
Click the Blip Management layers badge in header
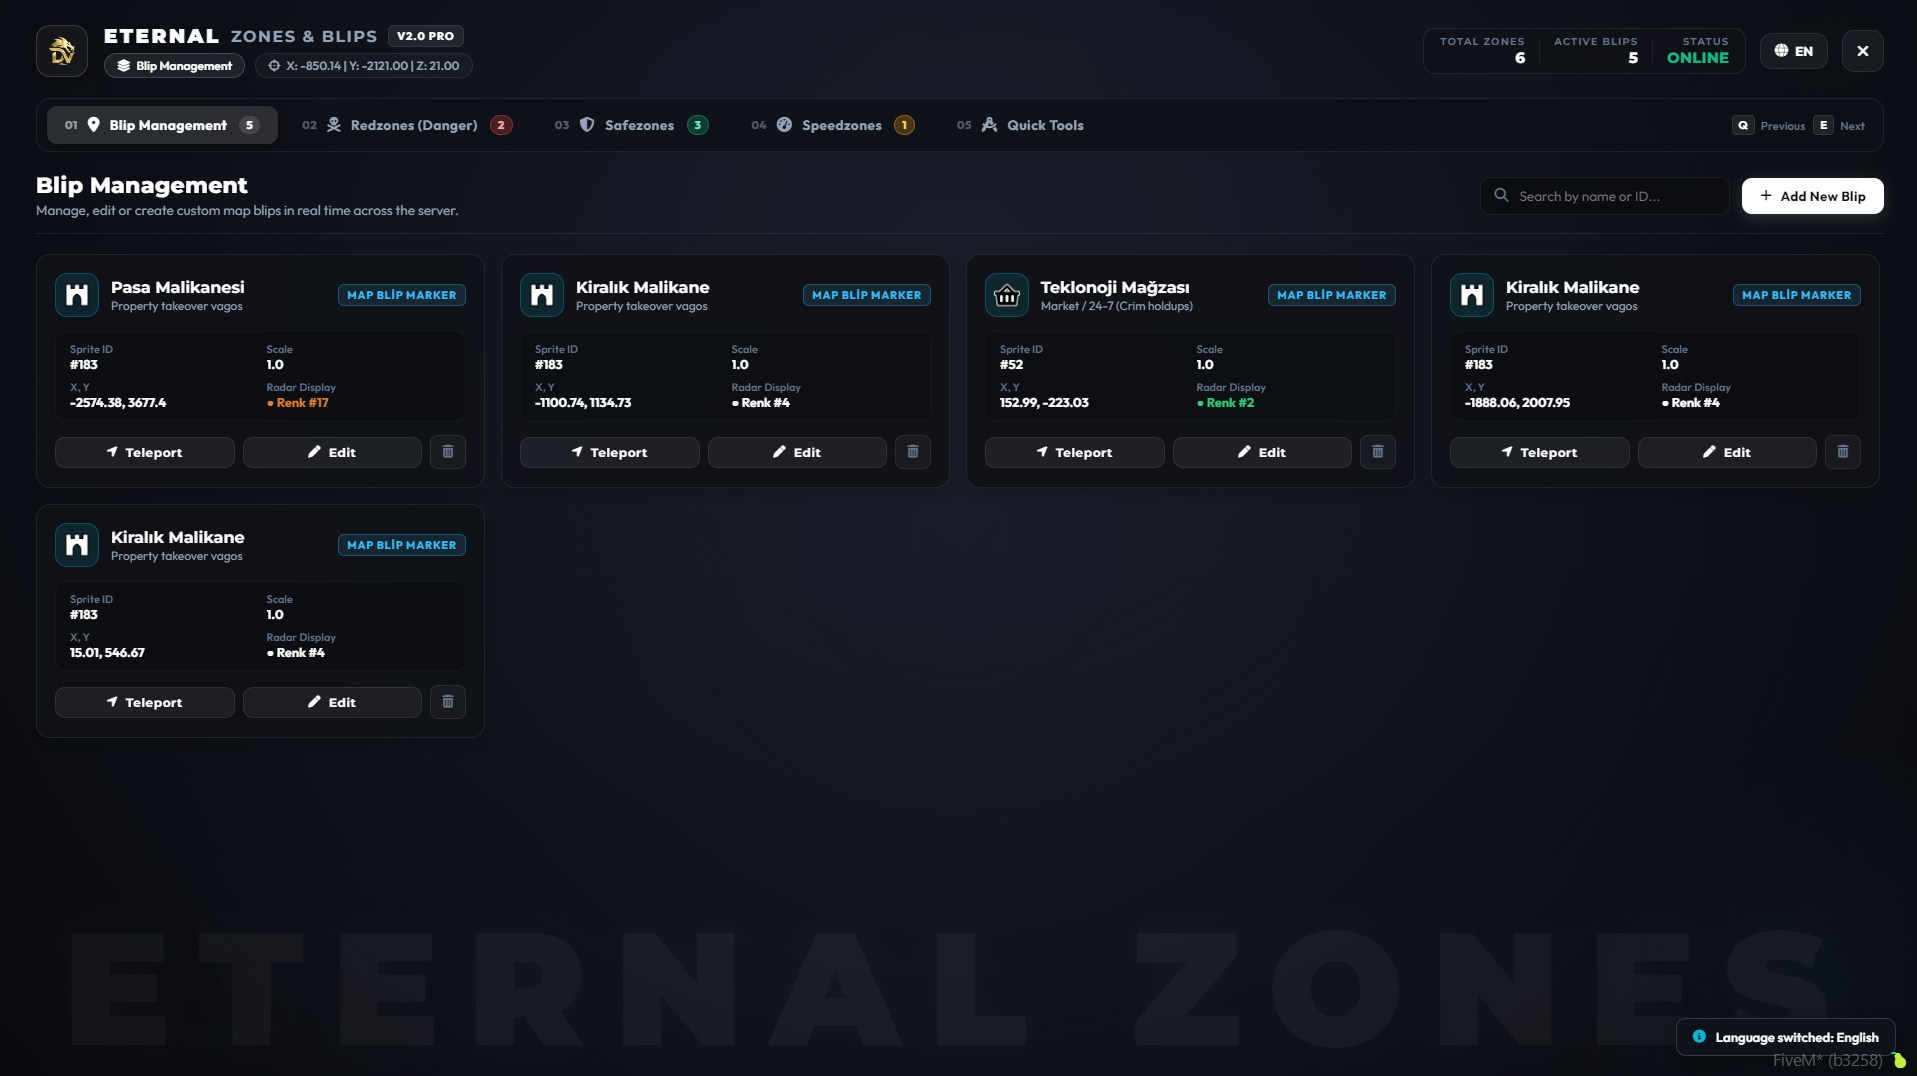[174, 66]
